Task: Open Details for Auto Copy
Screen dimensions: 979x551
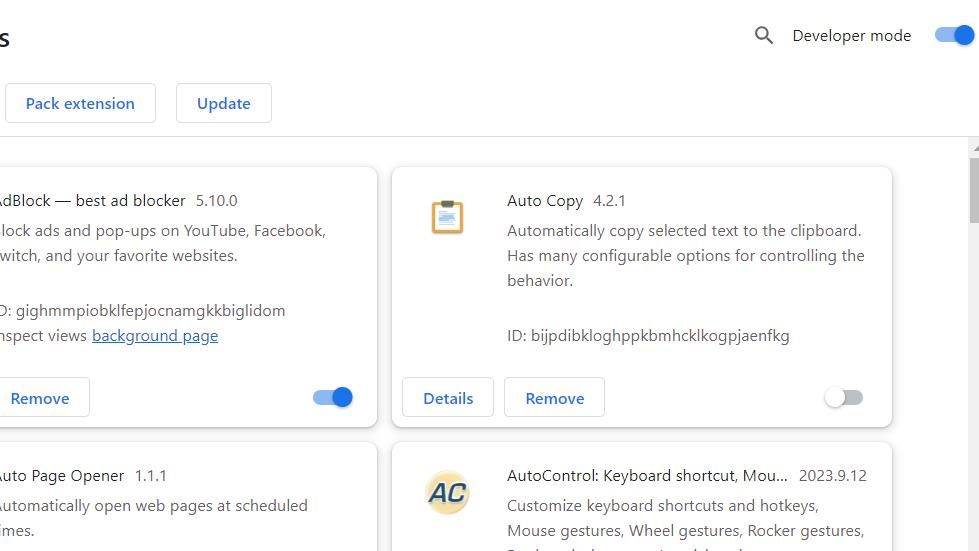Action: [448, 398]
